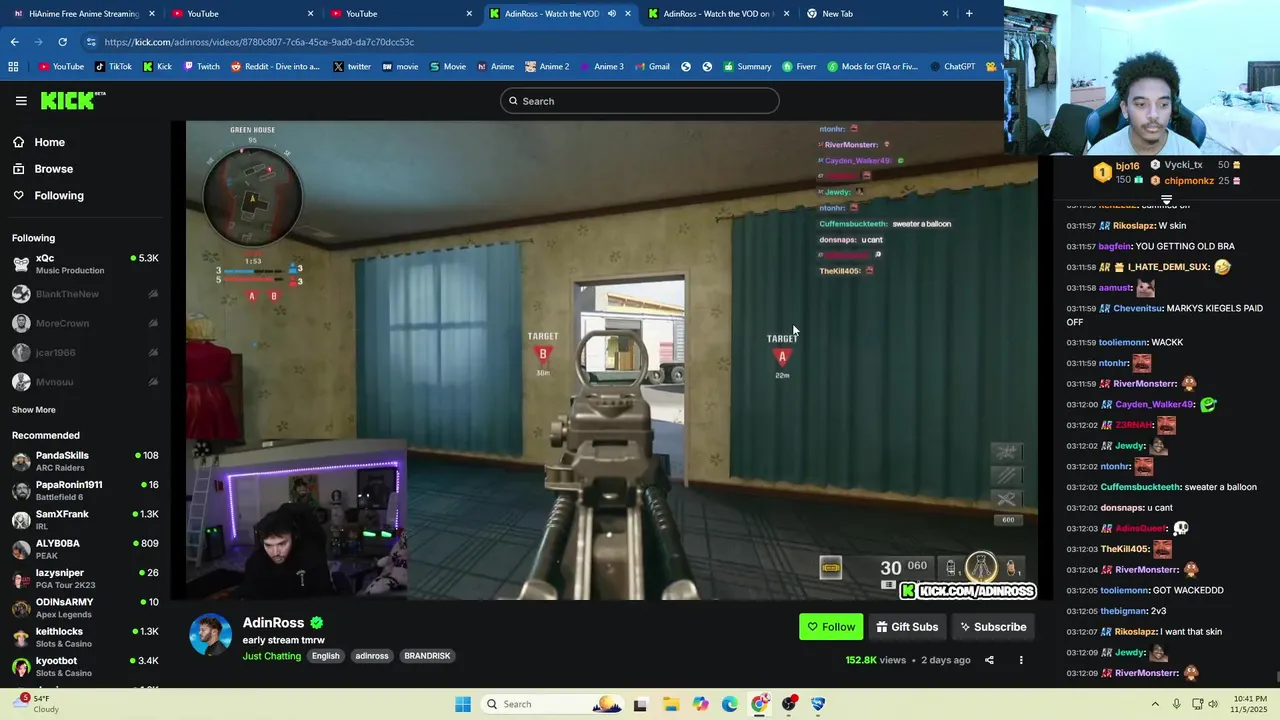Mute the active AdinRoss tab audio
The image size is (1280, 720).
click(x=612, y=14)
